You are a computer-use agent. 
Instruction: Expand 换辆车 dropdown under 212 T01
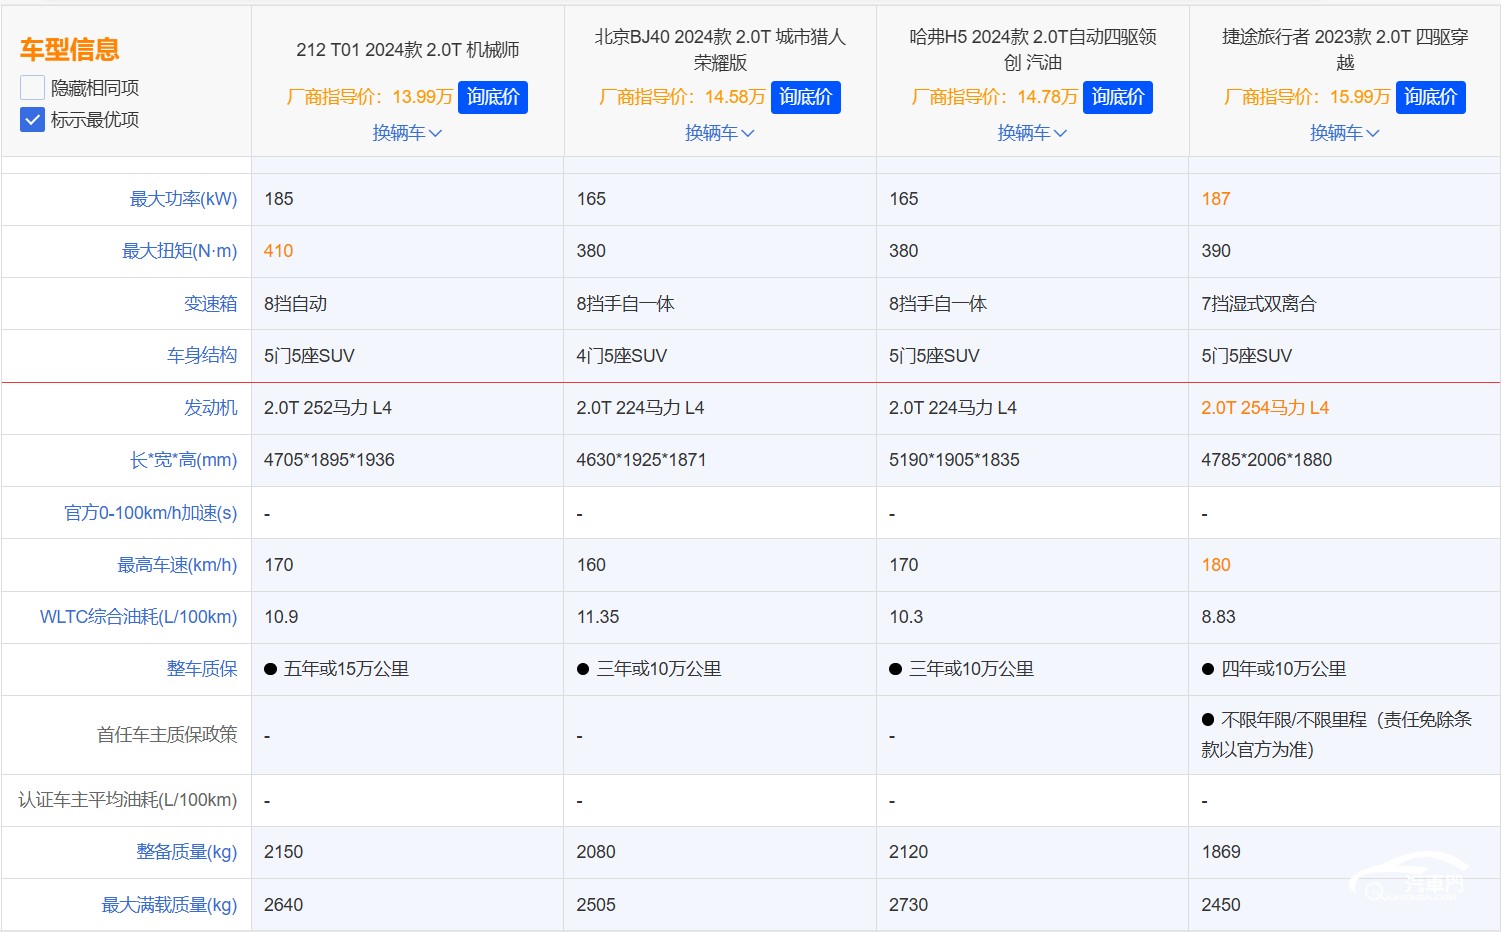[x=407, y=133]
